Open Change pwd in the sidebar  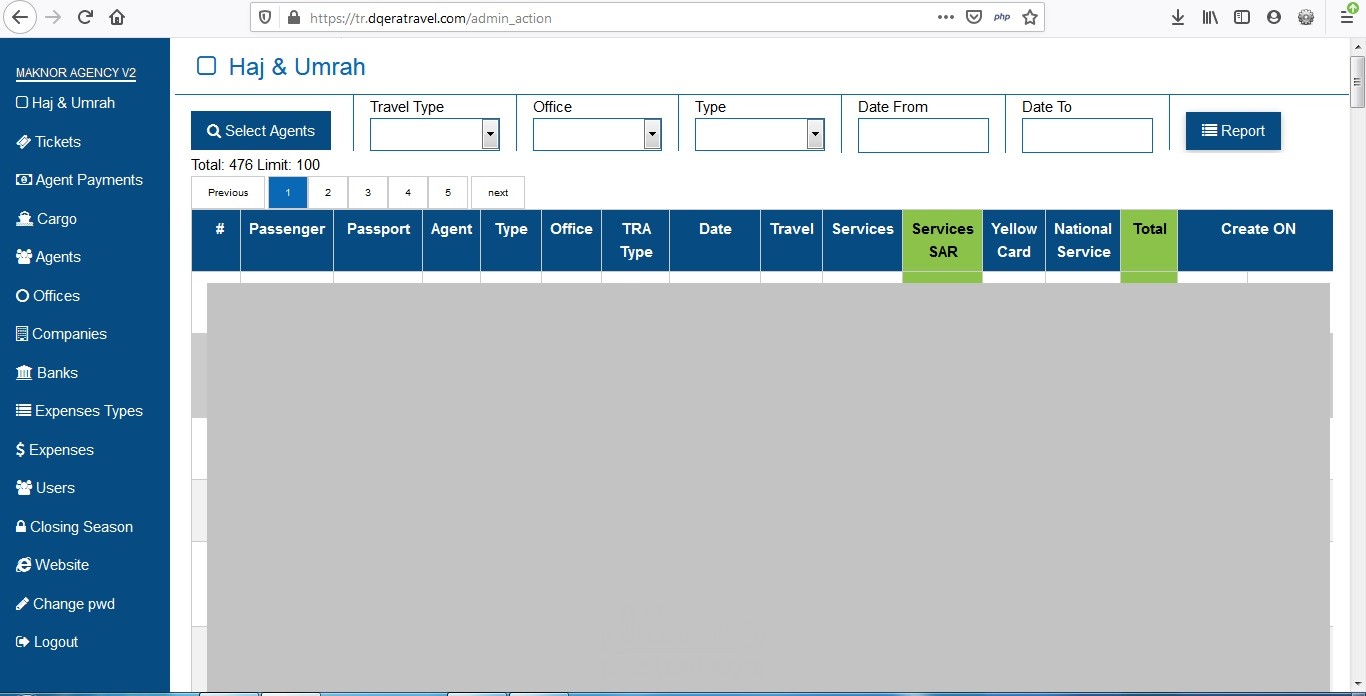pos(65,604)
